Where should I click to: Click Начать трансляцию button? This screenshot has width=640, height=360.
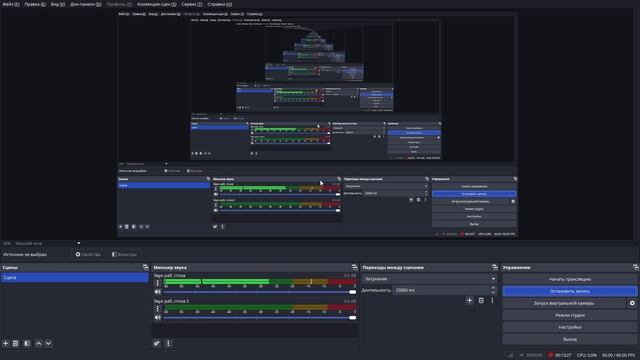570,279
